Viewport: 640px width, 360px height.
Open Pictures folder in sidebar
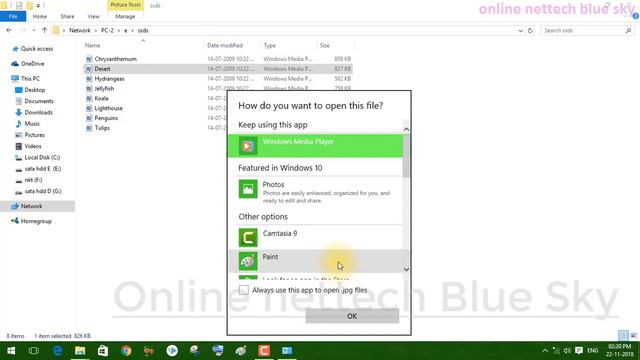click(x=34, y=135)
